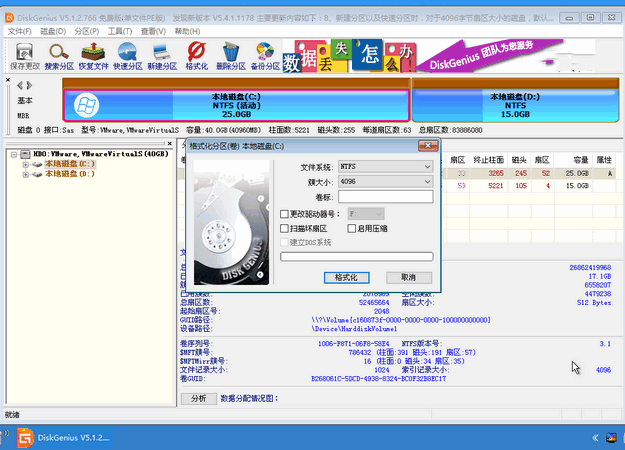Click the HD0 disk drive icon in tree

26,154
